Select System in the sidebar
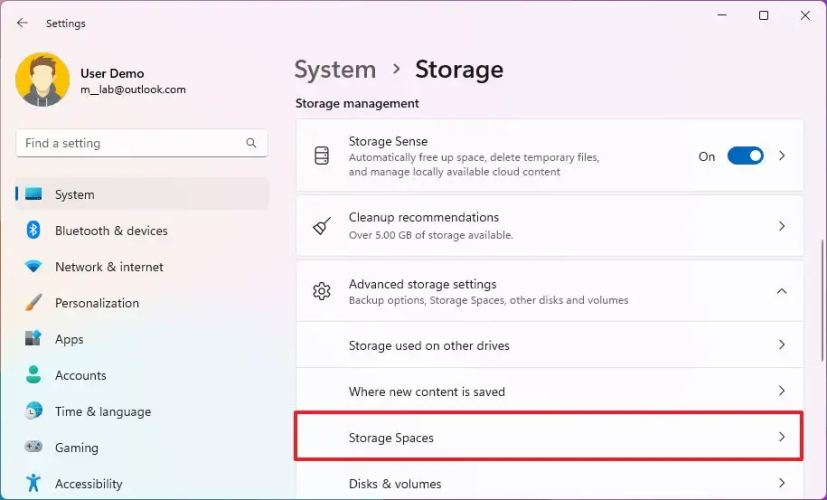 pyautogui.click(x=75, y=195)
